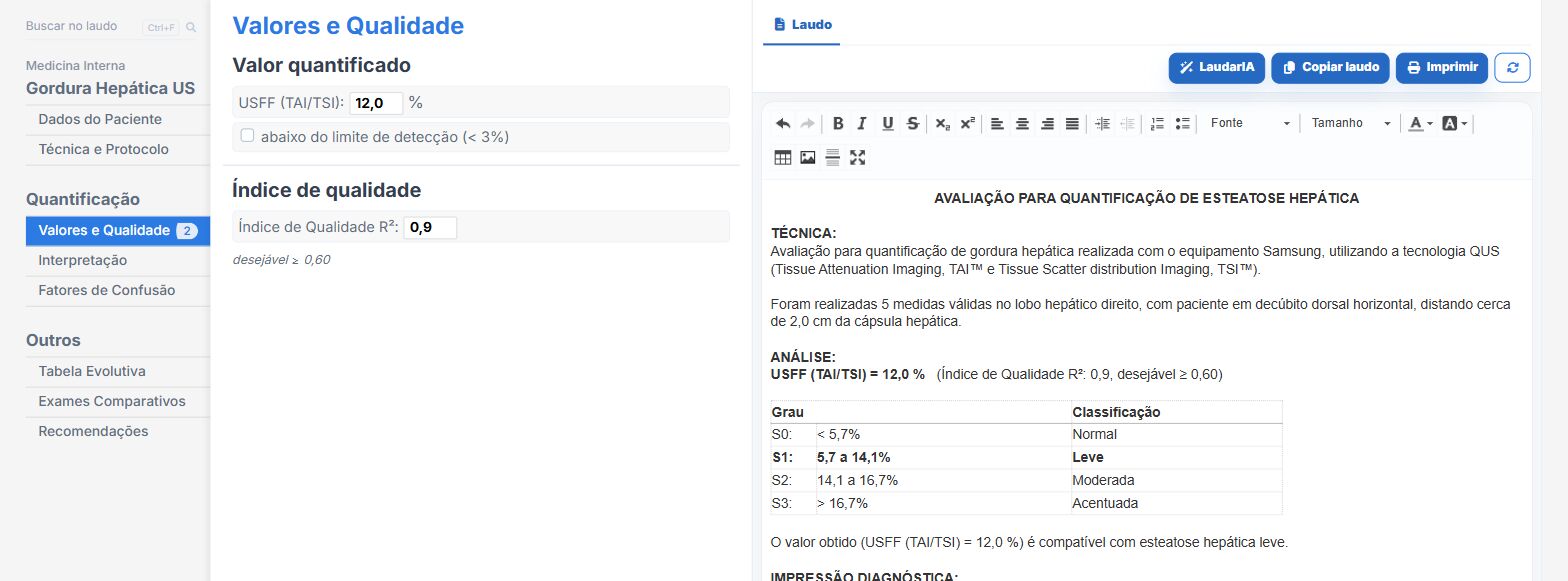The width and height of the screenshot is (1568, 581).
Task: Decrease paragraph indent
Action: (1127, 124)
